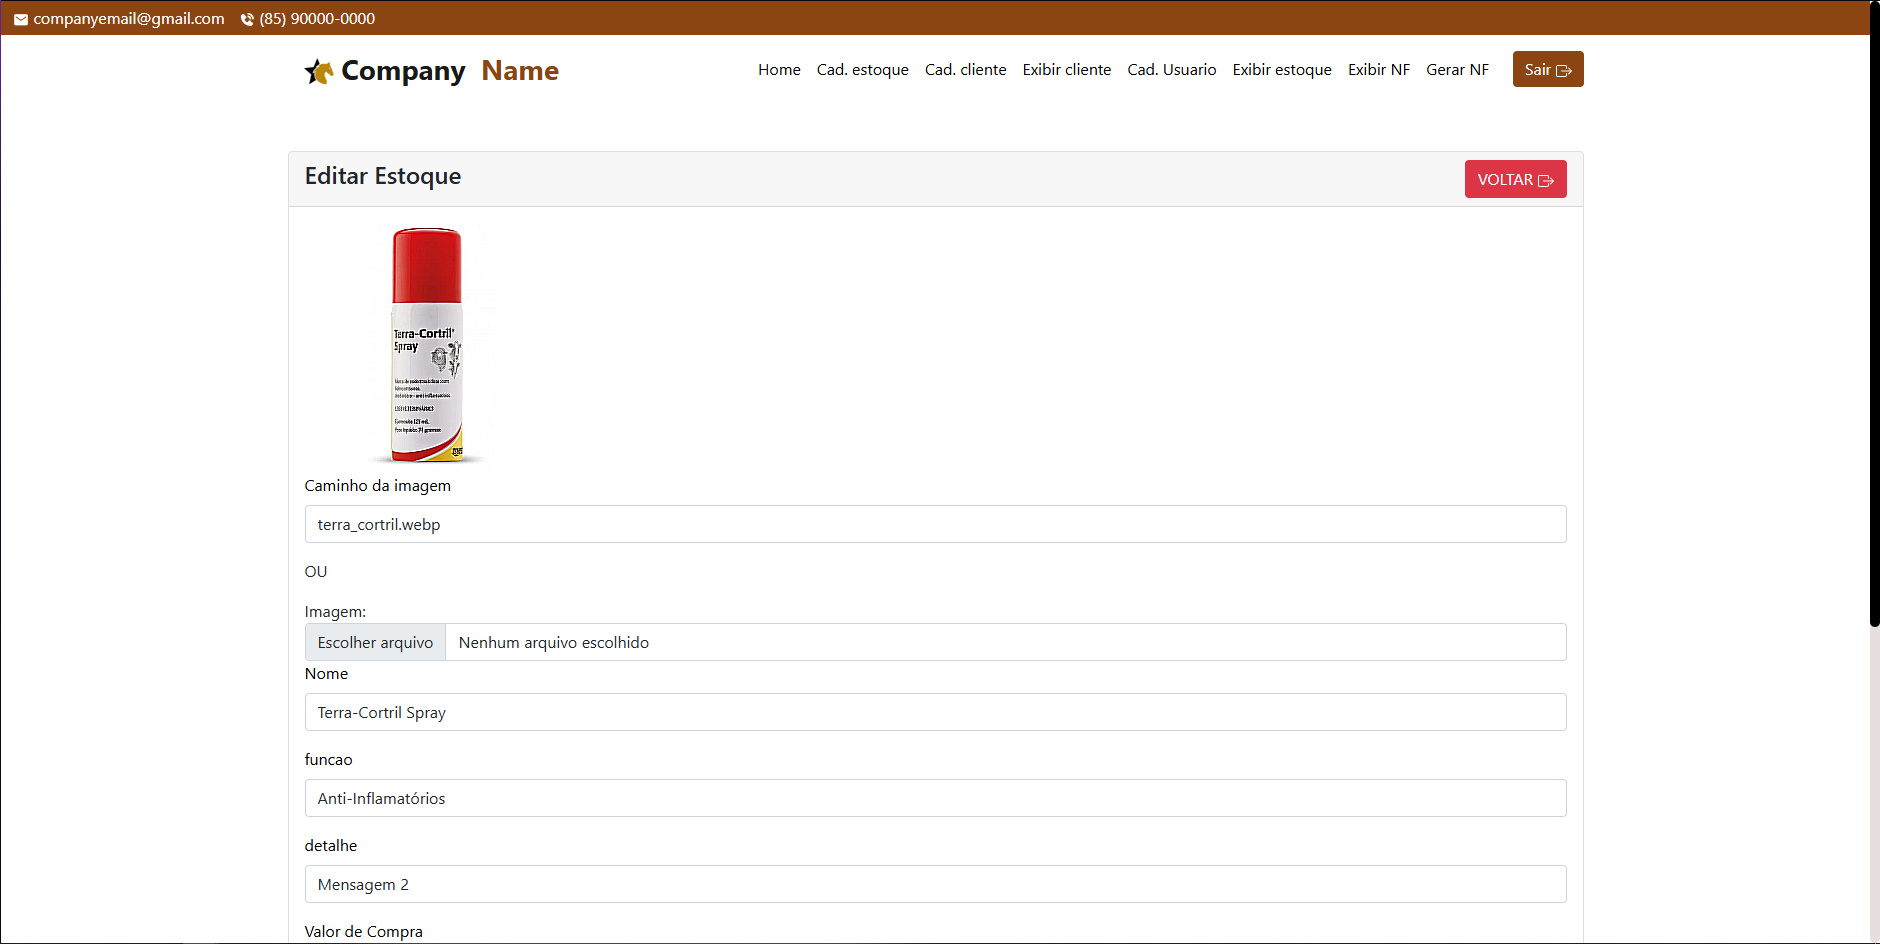Click the companyemail@gmail.com address
Image resolution: width=1880 pixels, height=944 pixels.
click(x=129, y=19)
